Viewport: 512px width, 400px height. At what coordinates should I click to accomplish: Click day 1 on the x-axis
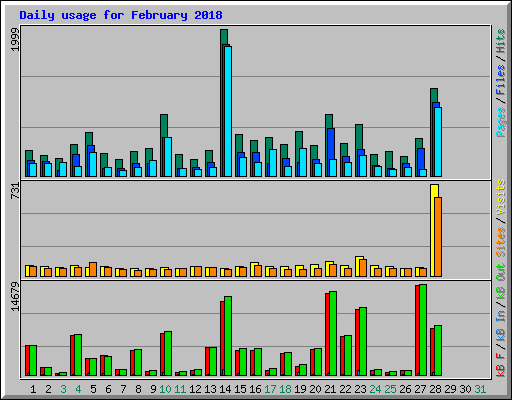33,389
